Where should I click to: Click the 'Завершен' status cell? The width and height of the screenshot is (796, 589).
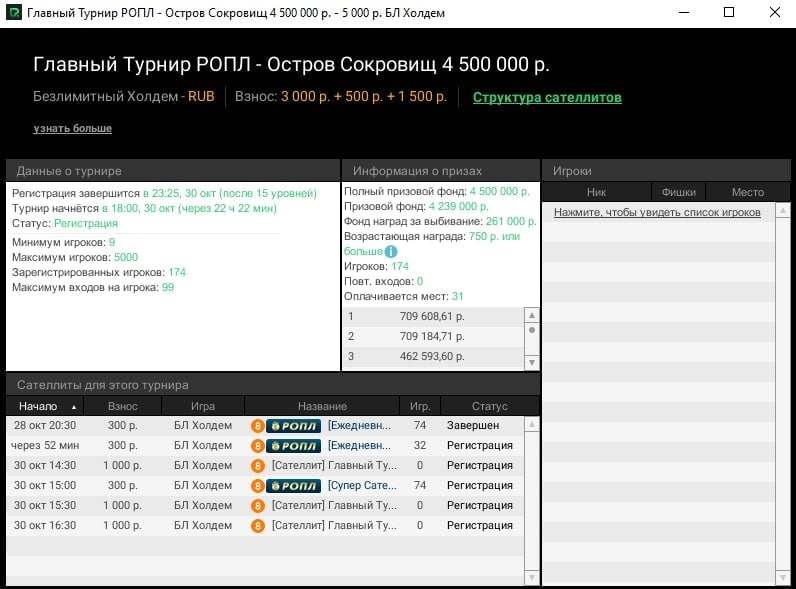(473, 426)
